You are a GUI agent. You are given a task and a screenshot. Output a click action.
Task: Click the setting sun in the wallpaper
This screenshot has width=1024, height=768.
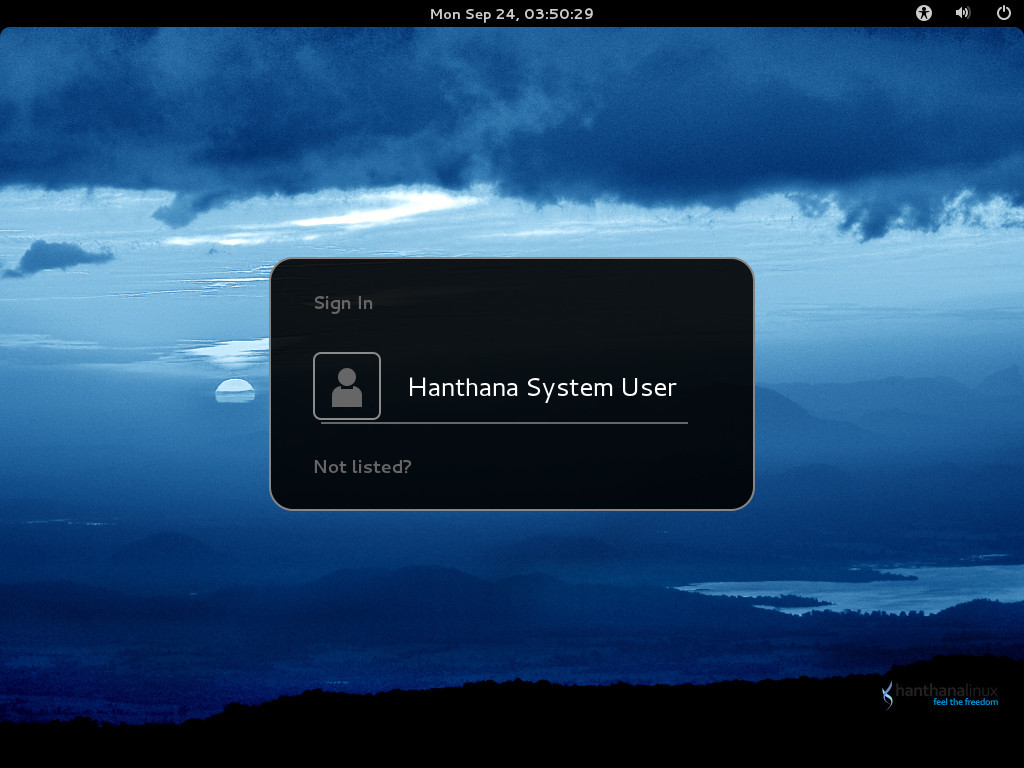[x=235, y=390]
